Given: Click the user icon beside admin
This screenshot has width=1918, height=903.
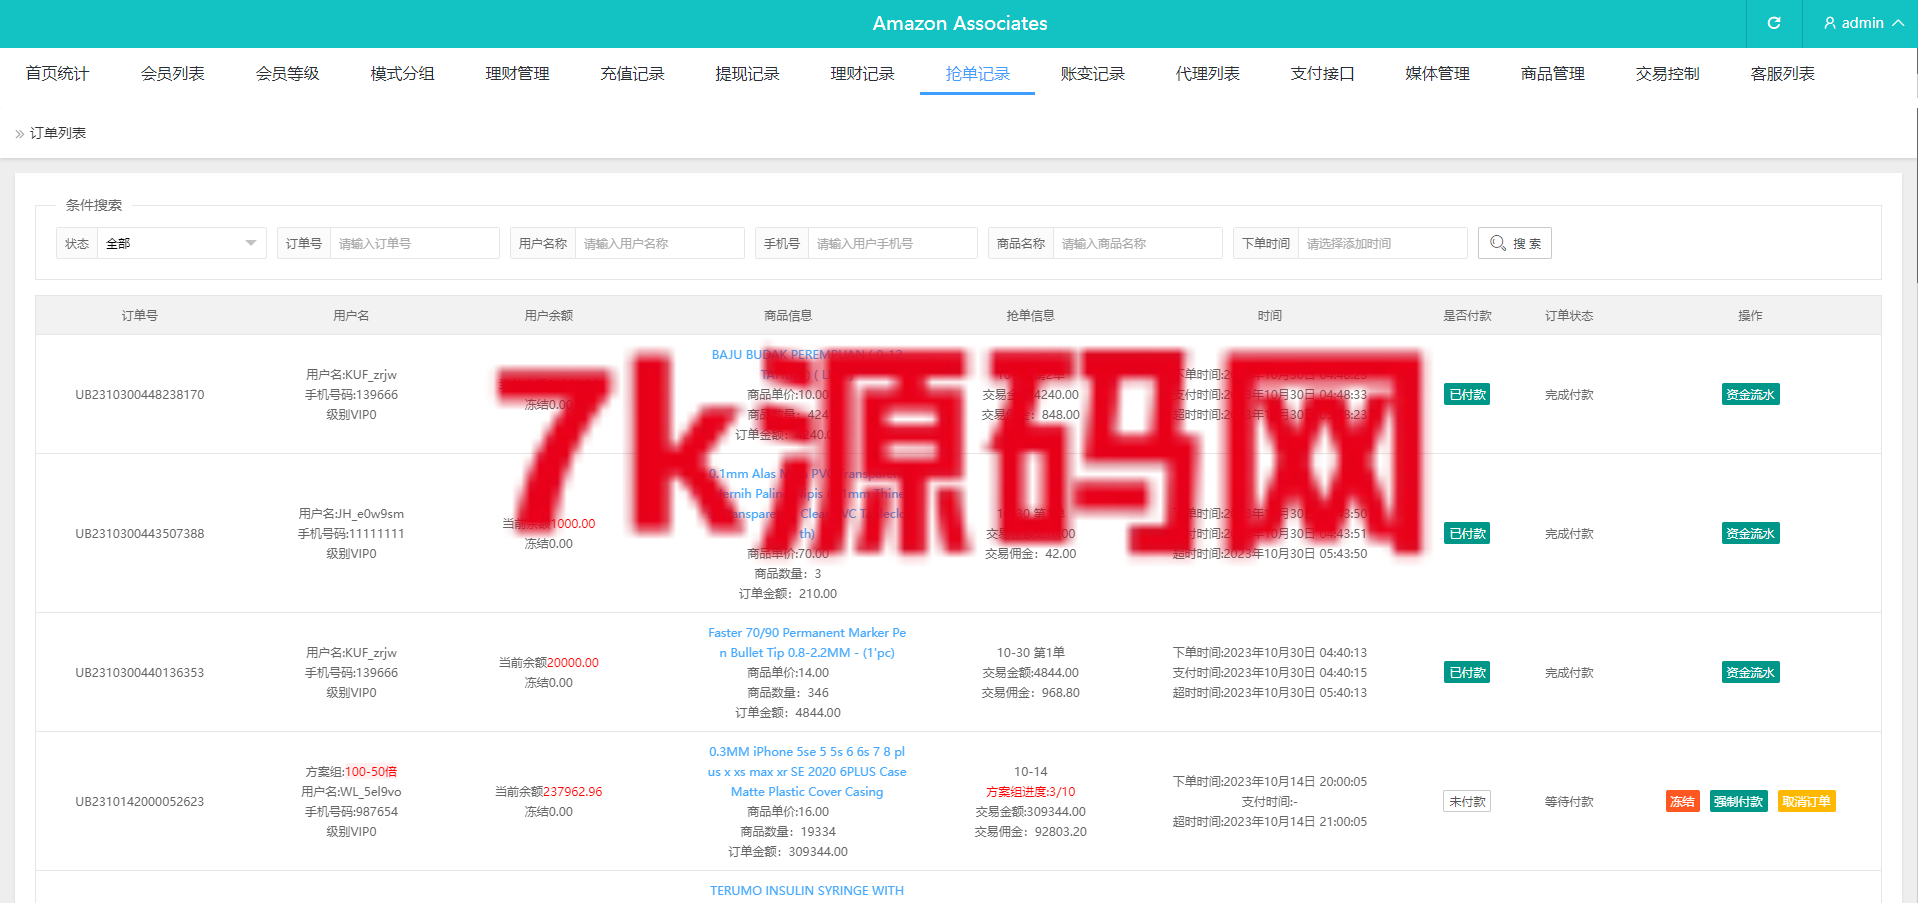Looking at the screenshot, I should click(x=1830, y=23).
